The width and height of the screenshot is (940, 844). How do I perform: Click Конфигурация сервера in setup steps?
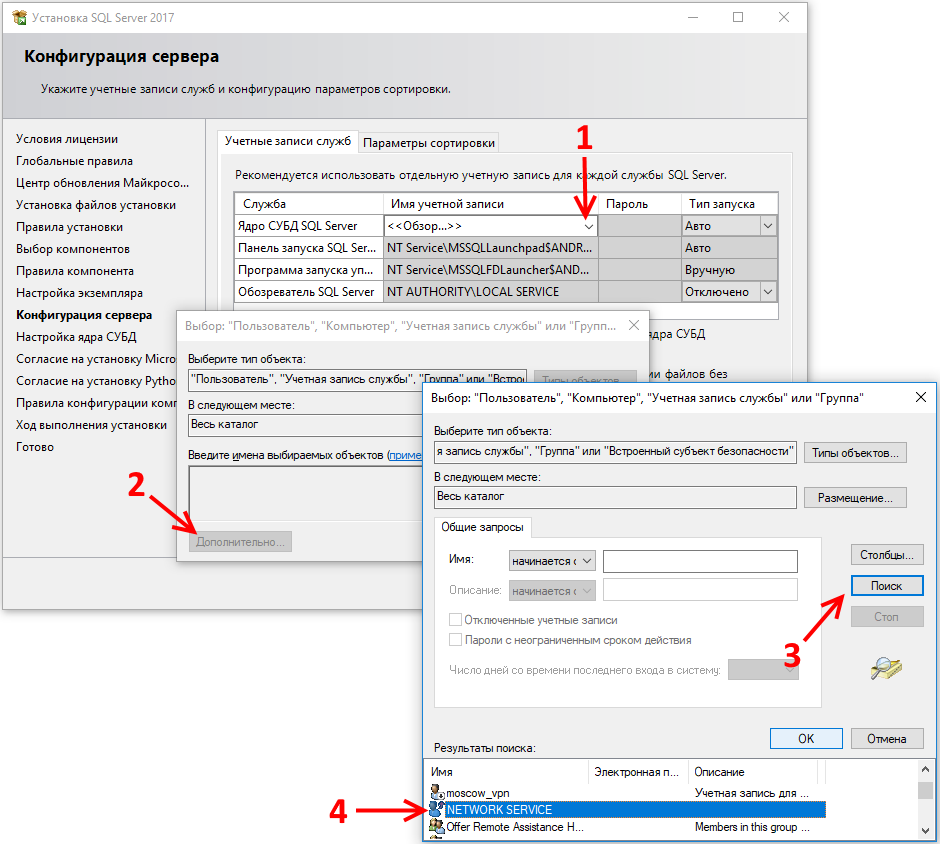click(x=84, y=315)
